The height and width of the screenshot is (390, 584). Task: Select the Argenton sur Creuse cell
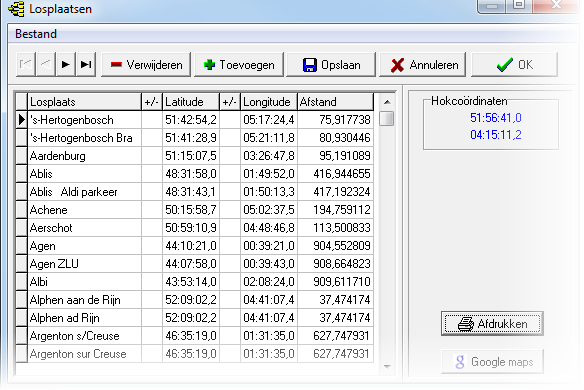[85, 353]
